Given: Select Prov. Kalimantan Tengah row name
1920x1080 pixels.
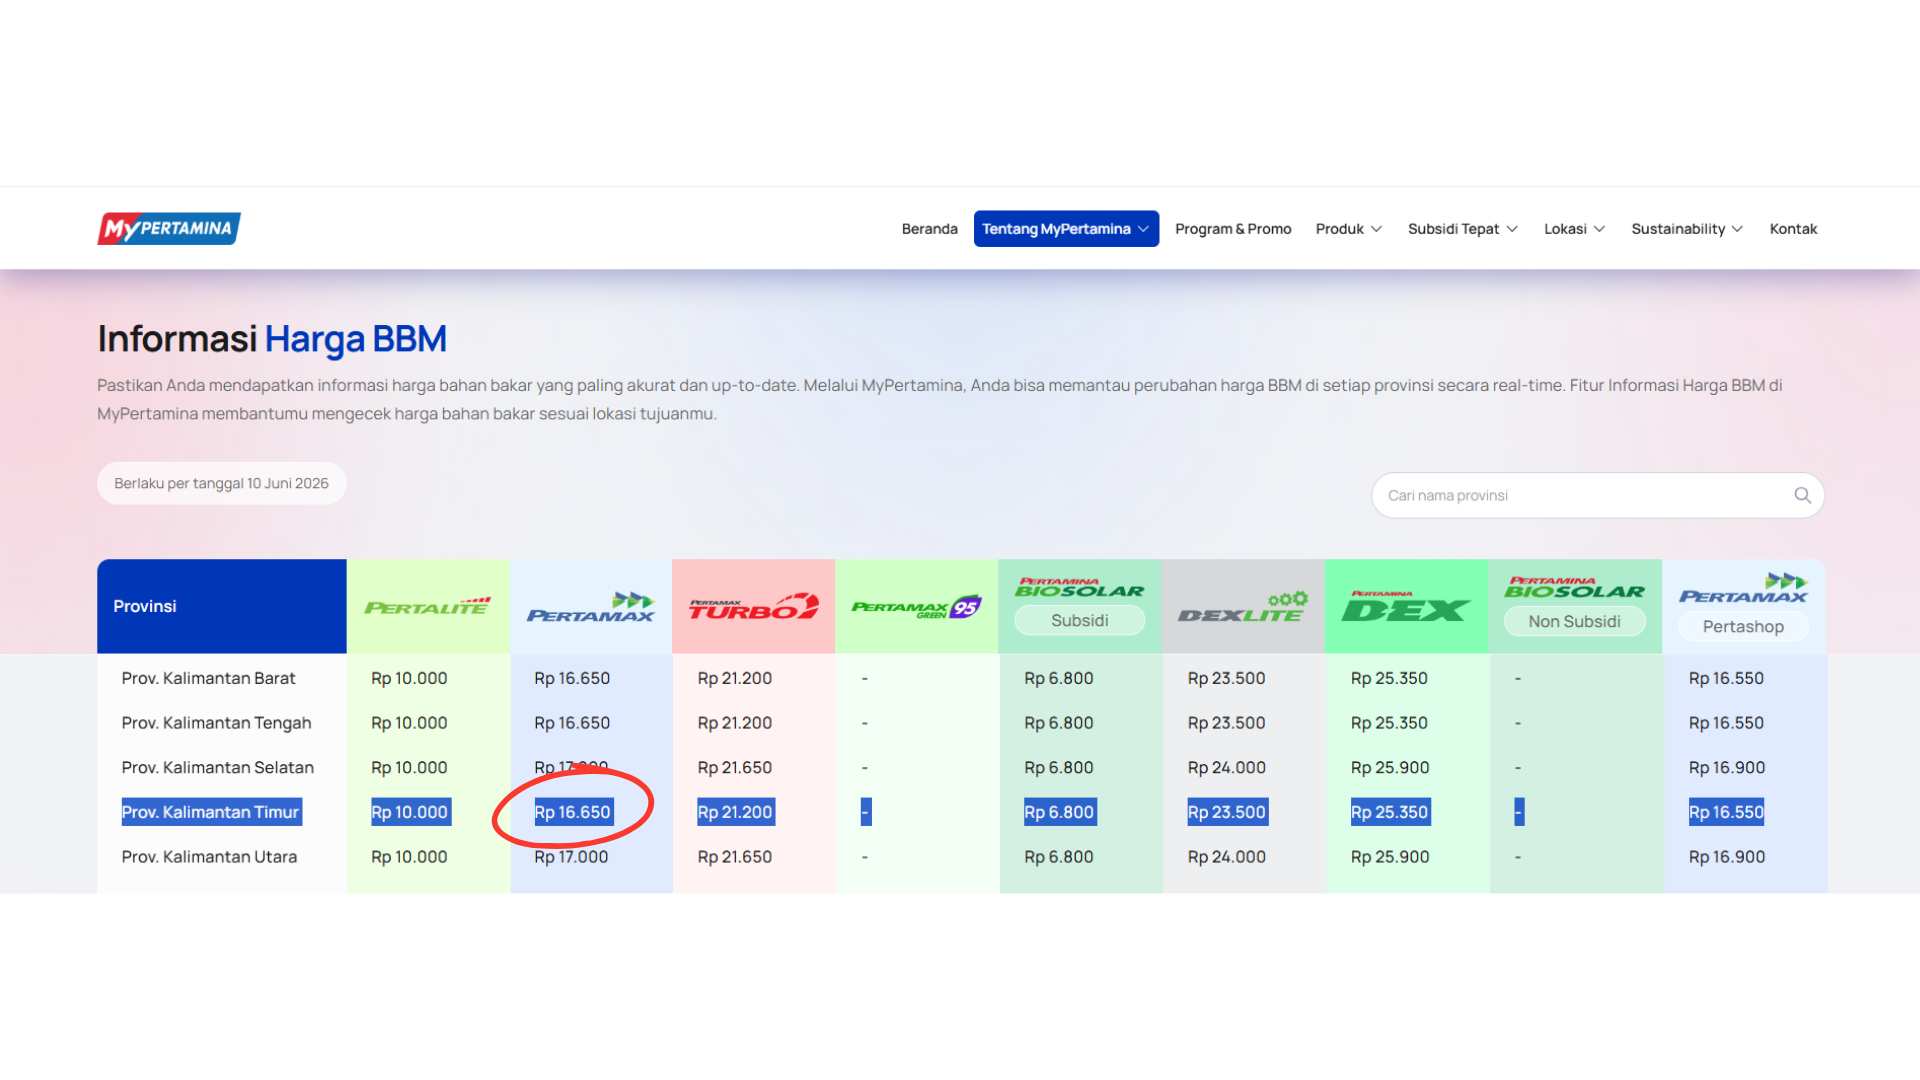Looking at the screenshot, I should tap(216, 723).
